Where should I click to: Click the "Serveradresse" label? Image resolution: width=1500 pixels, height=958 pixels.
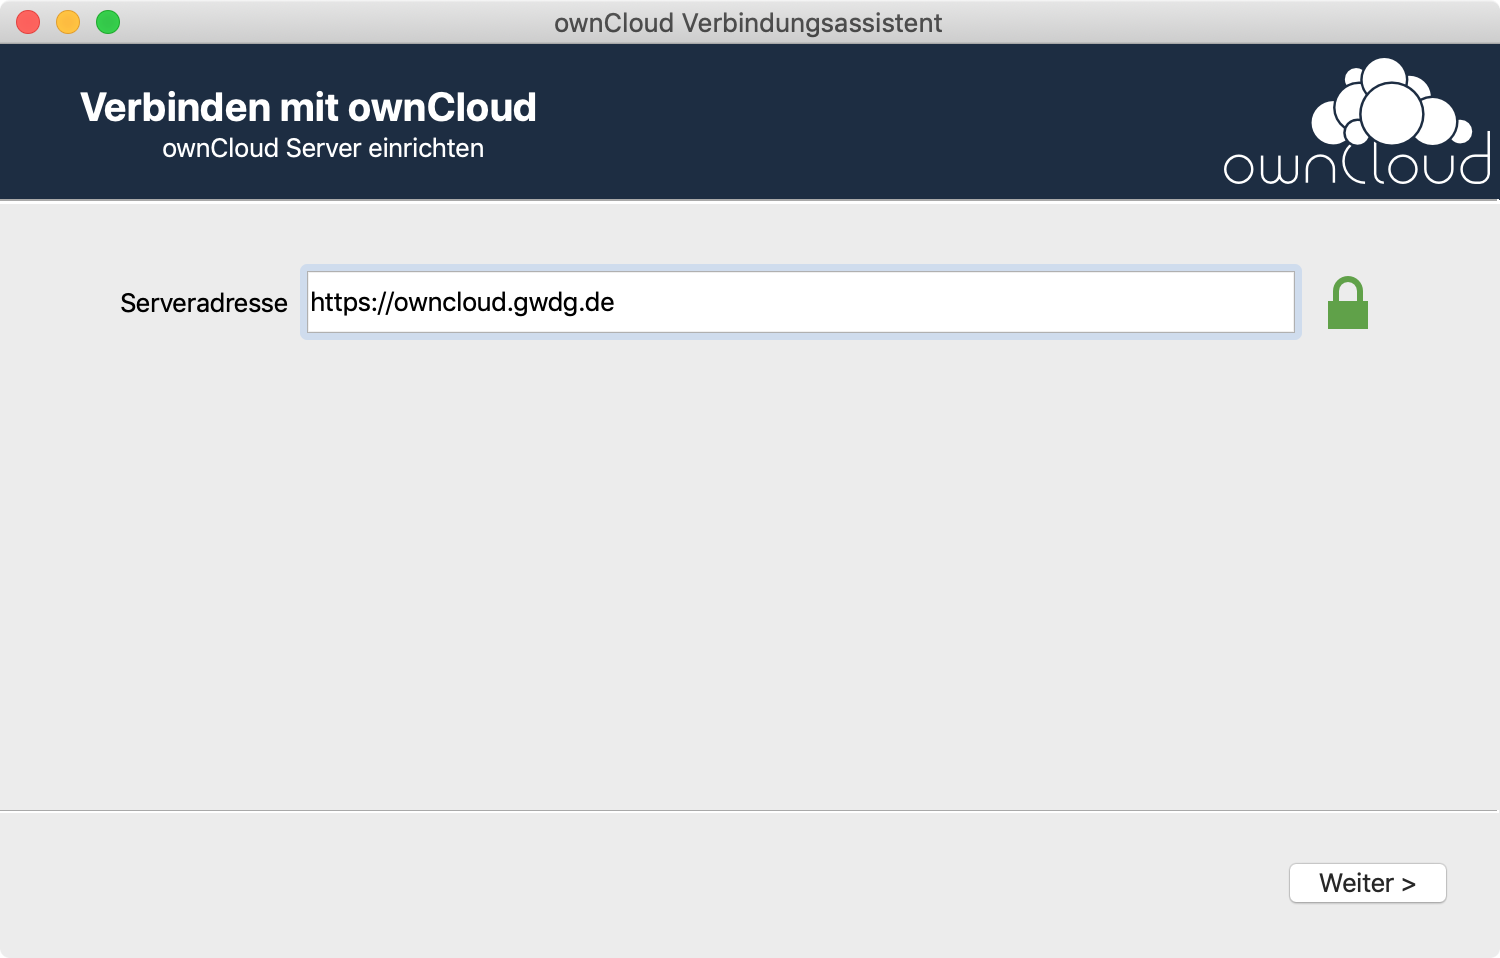(204, 303)
